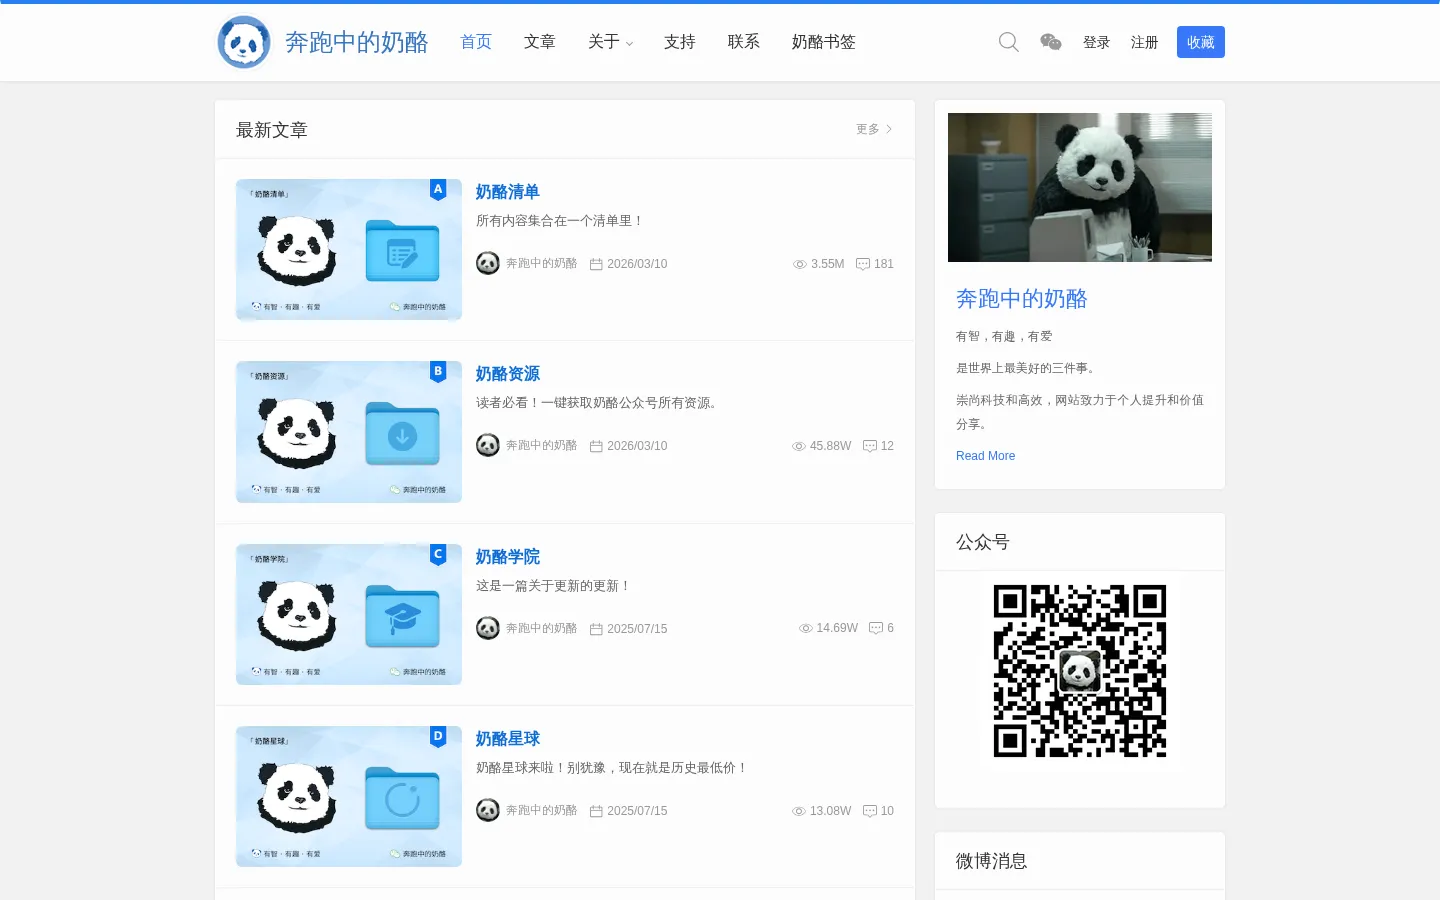Click calendar icon beside 奶酪星球 date
The width and height of the screenshot is (1440, 900).
[x=596, y=811]
